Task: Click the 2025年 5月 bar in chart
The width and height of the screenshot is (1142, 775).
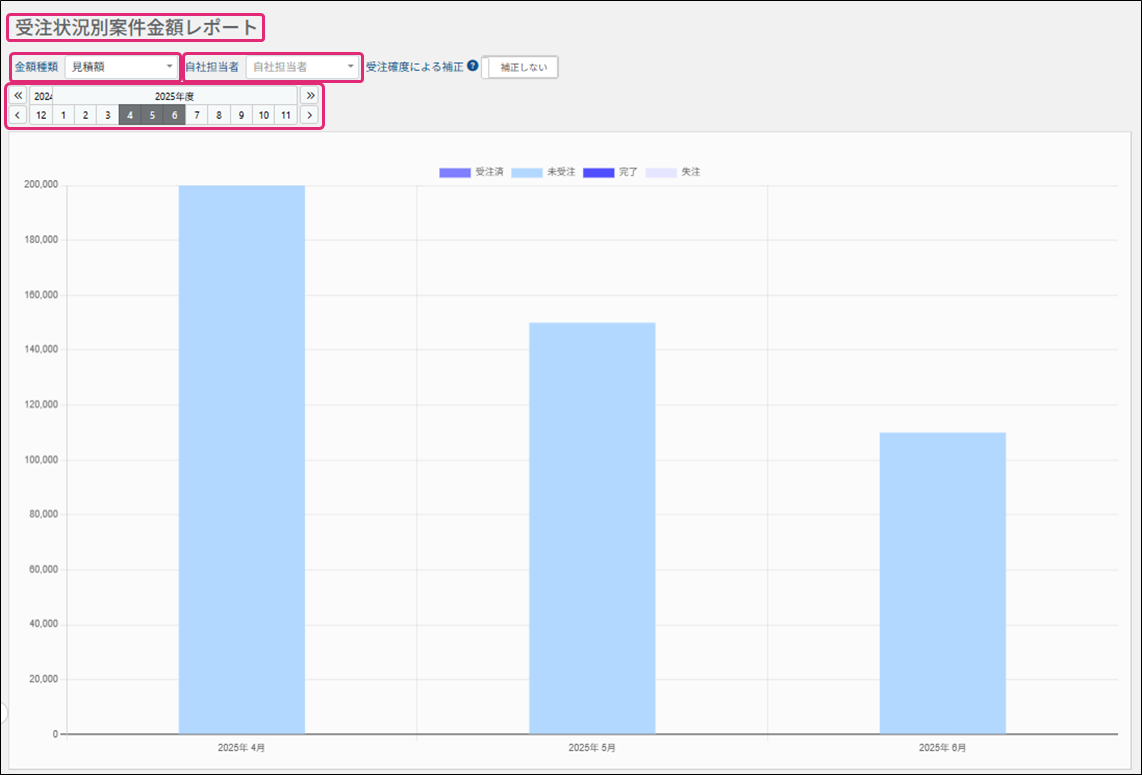Action: [592, 528]
